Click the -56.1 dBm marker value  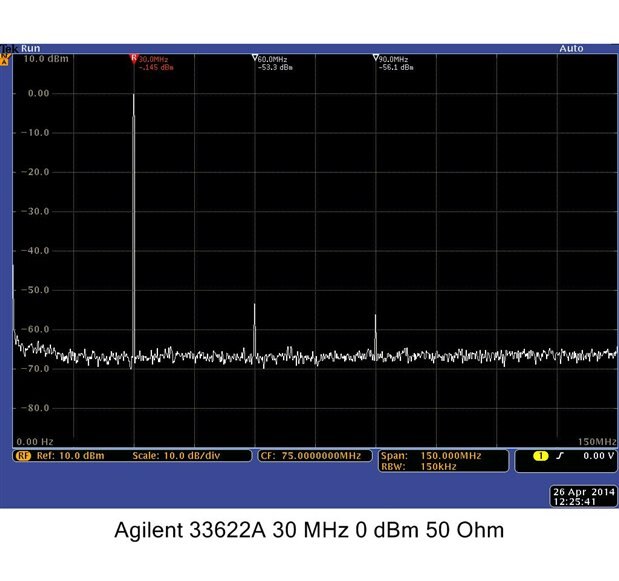tap(396, 67)
